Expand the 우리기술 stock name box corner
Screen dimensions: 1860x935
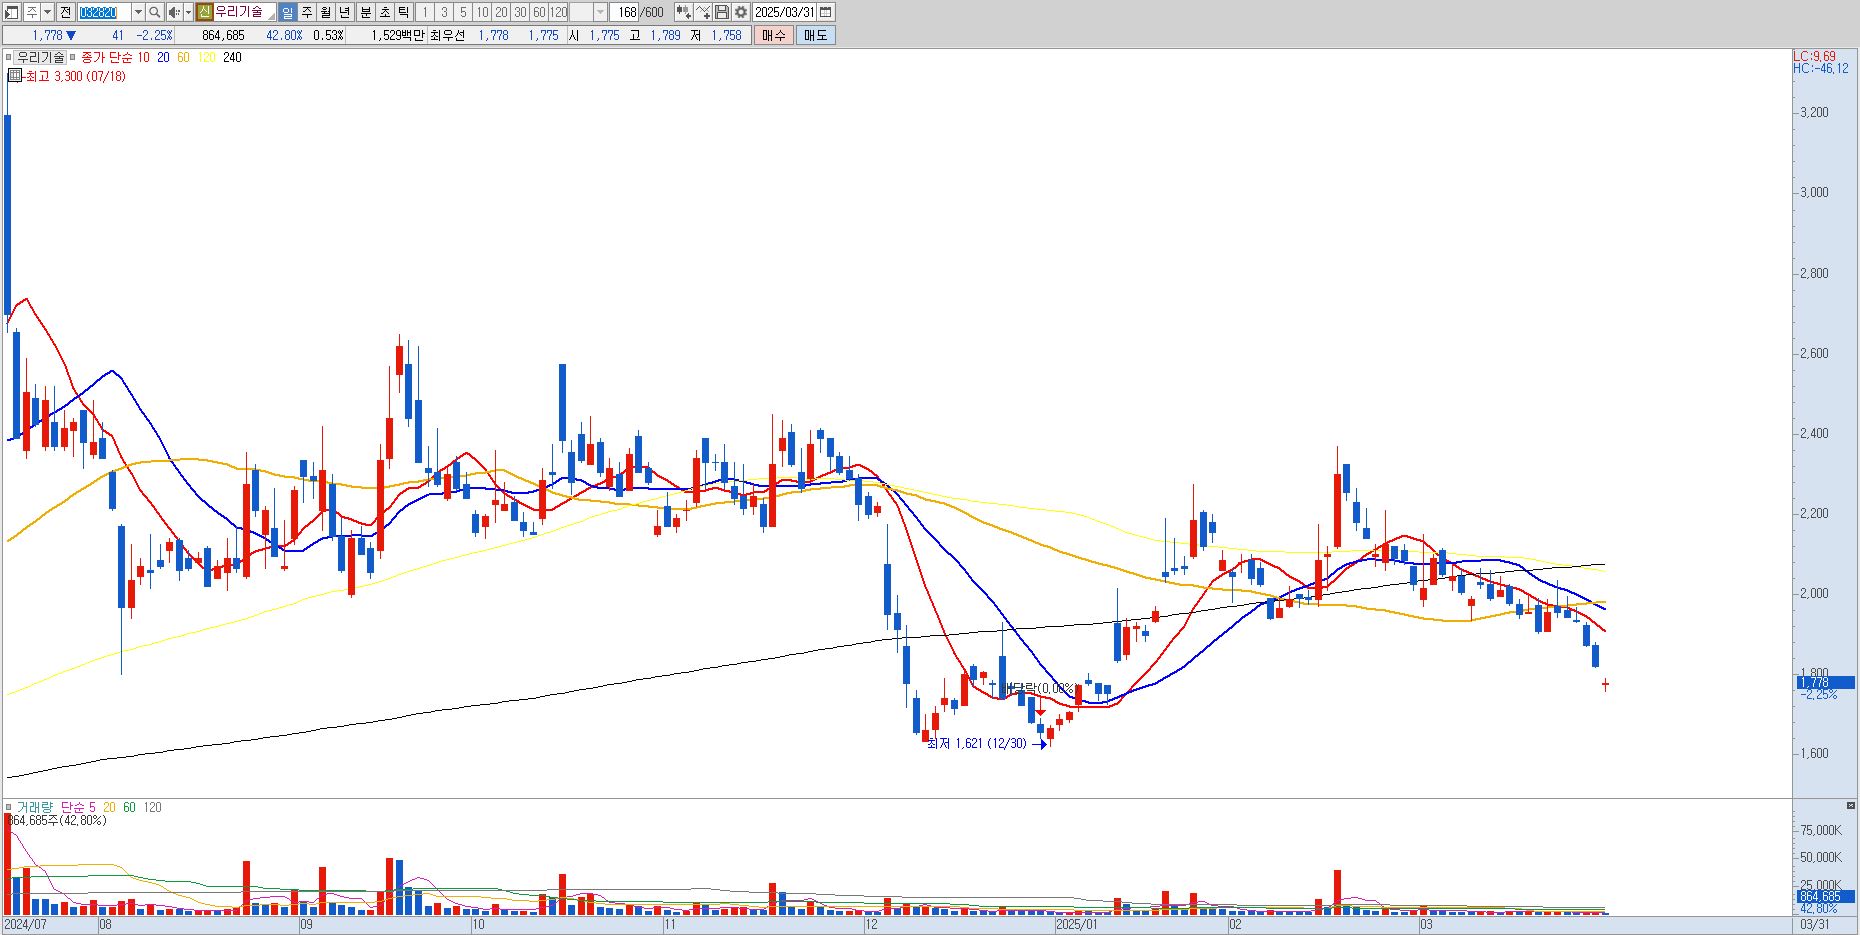click(270, 17)
